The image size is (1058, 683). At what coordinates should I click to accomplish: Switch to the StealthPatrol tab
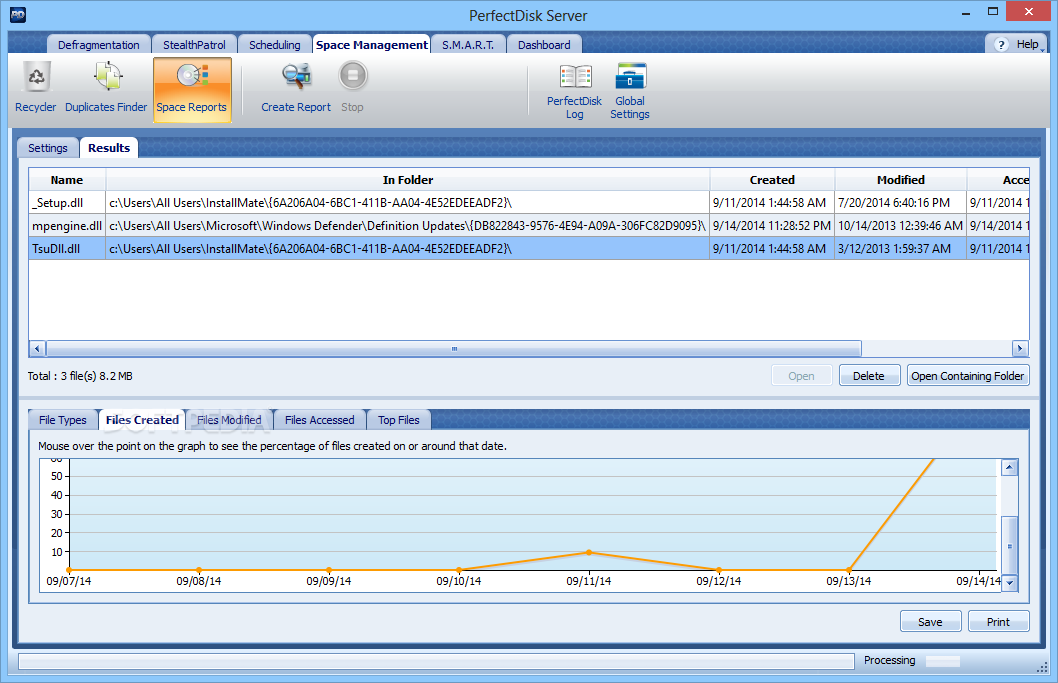[194, 45]
